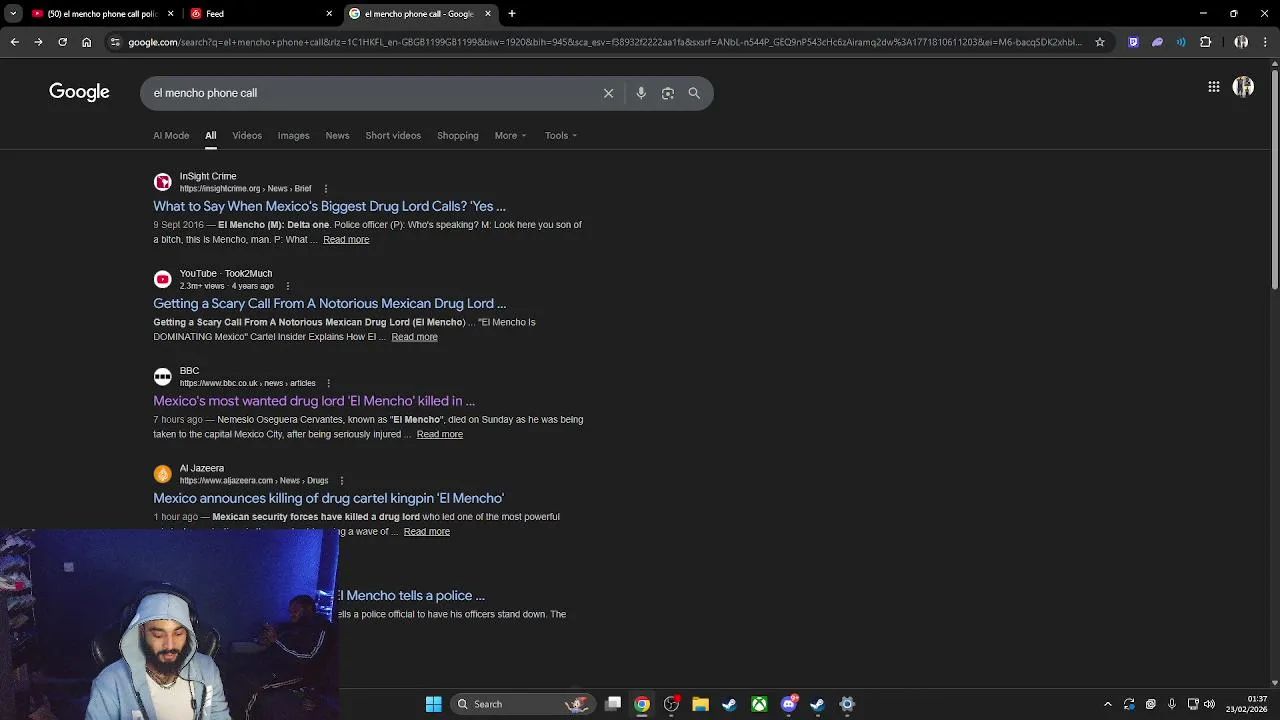Go to Google homepage logo
The height and width of the screenshot is (720, 1280).
coord(79,92)
